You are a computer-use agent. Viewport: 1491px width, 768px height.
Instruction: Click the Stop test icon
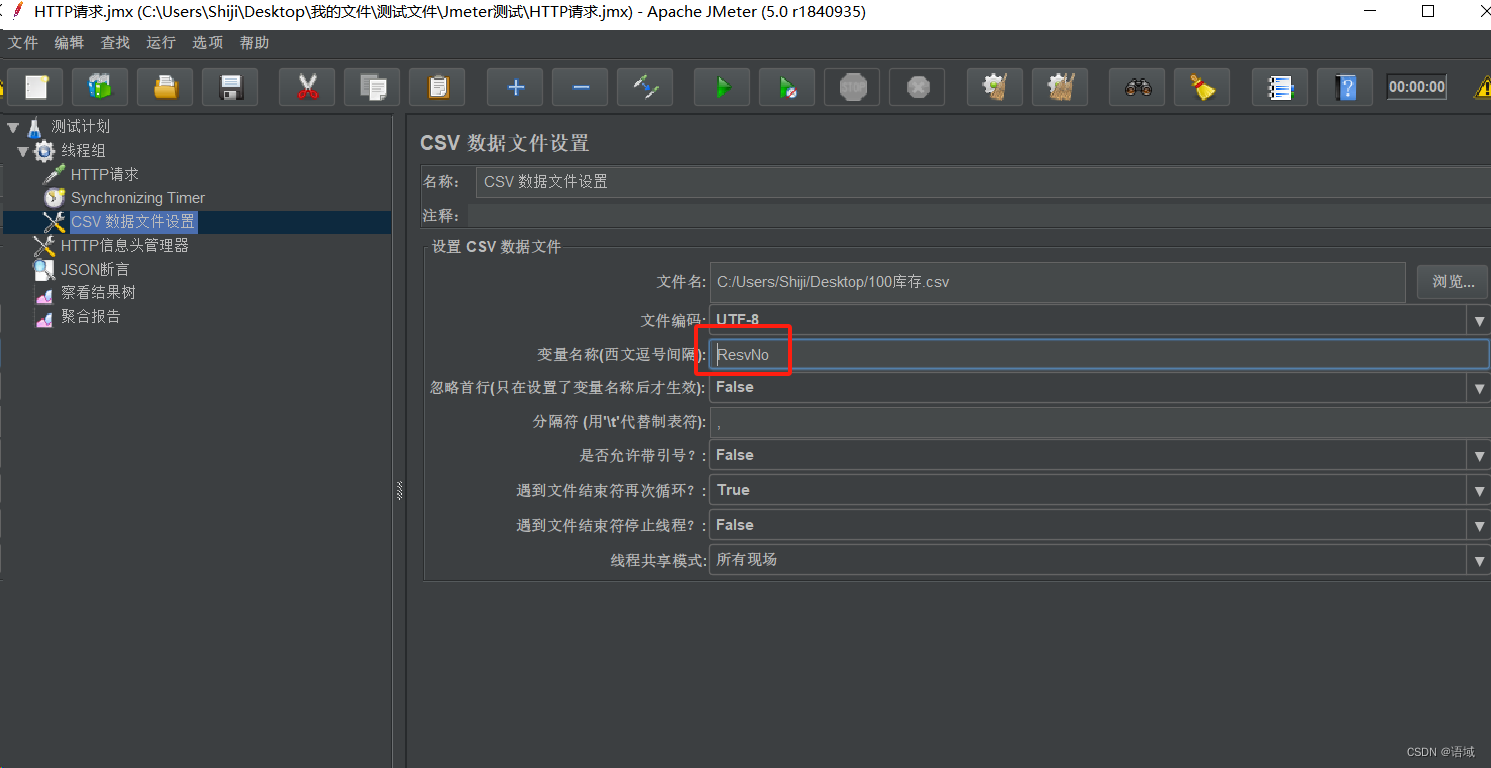852,87
